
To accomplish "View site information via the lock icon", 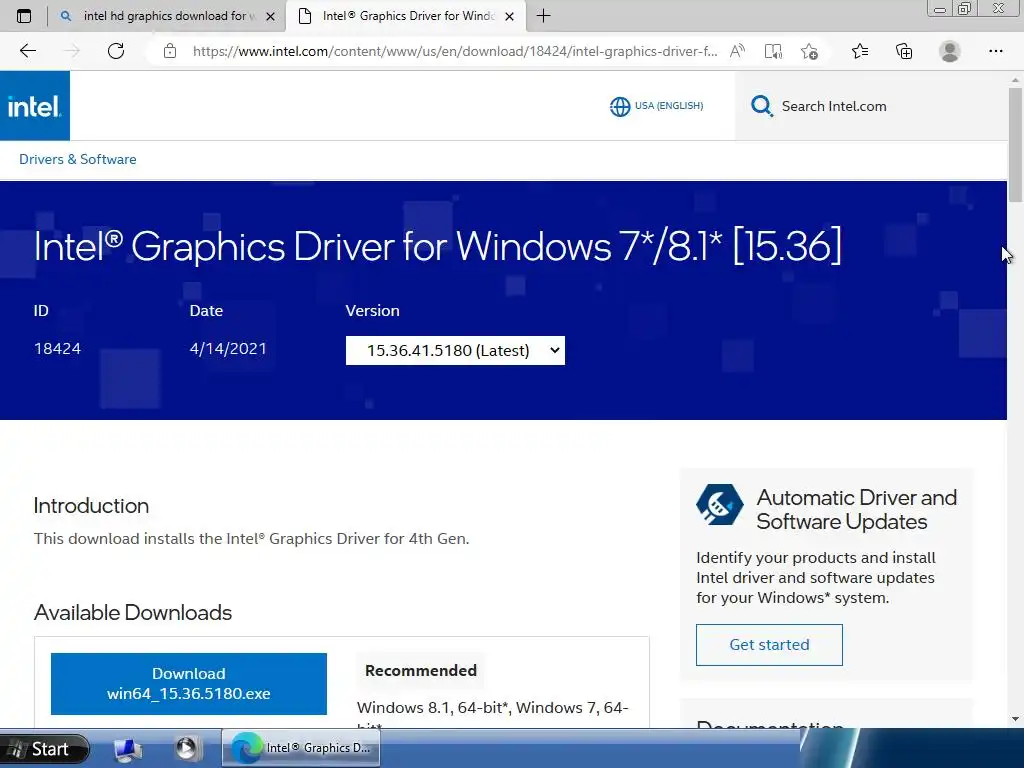I will [x=170, y=51].
